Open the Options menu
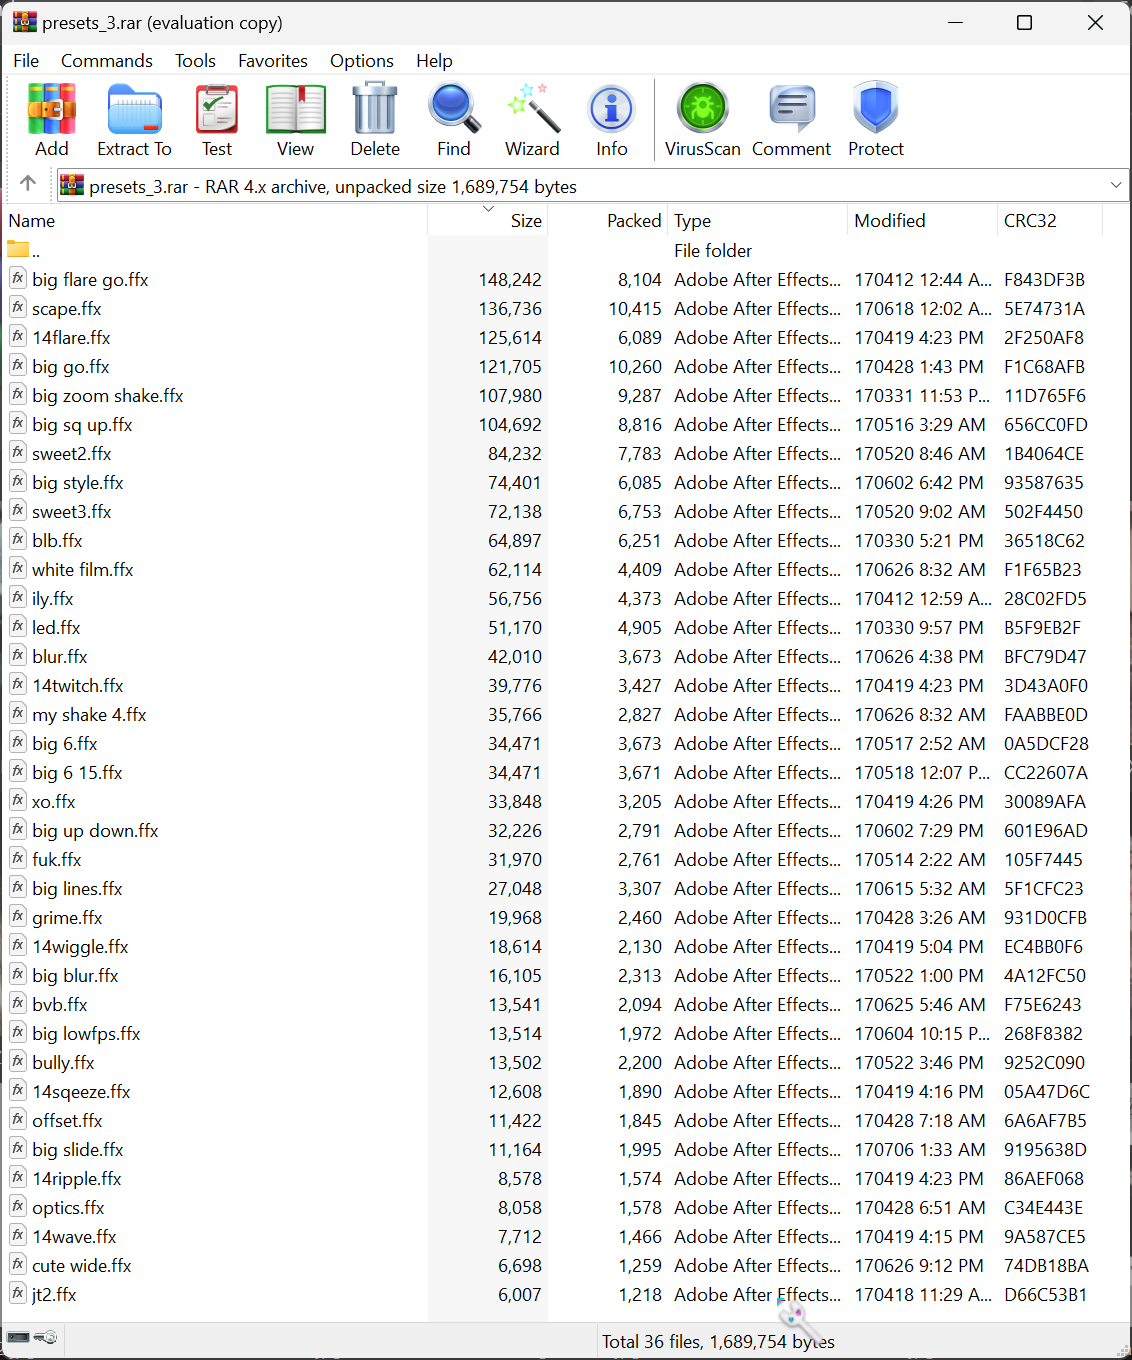The image size is (1132, 1360). click(362, 61)
